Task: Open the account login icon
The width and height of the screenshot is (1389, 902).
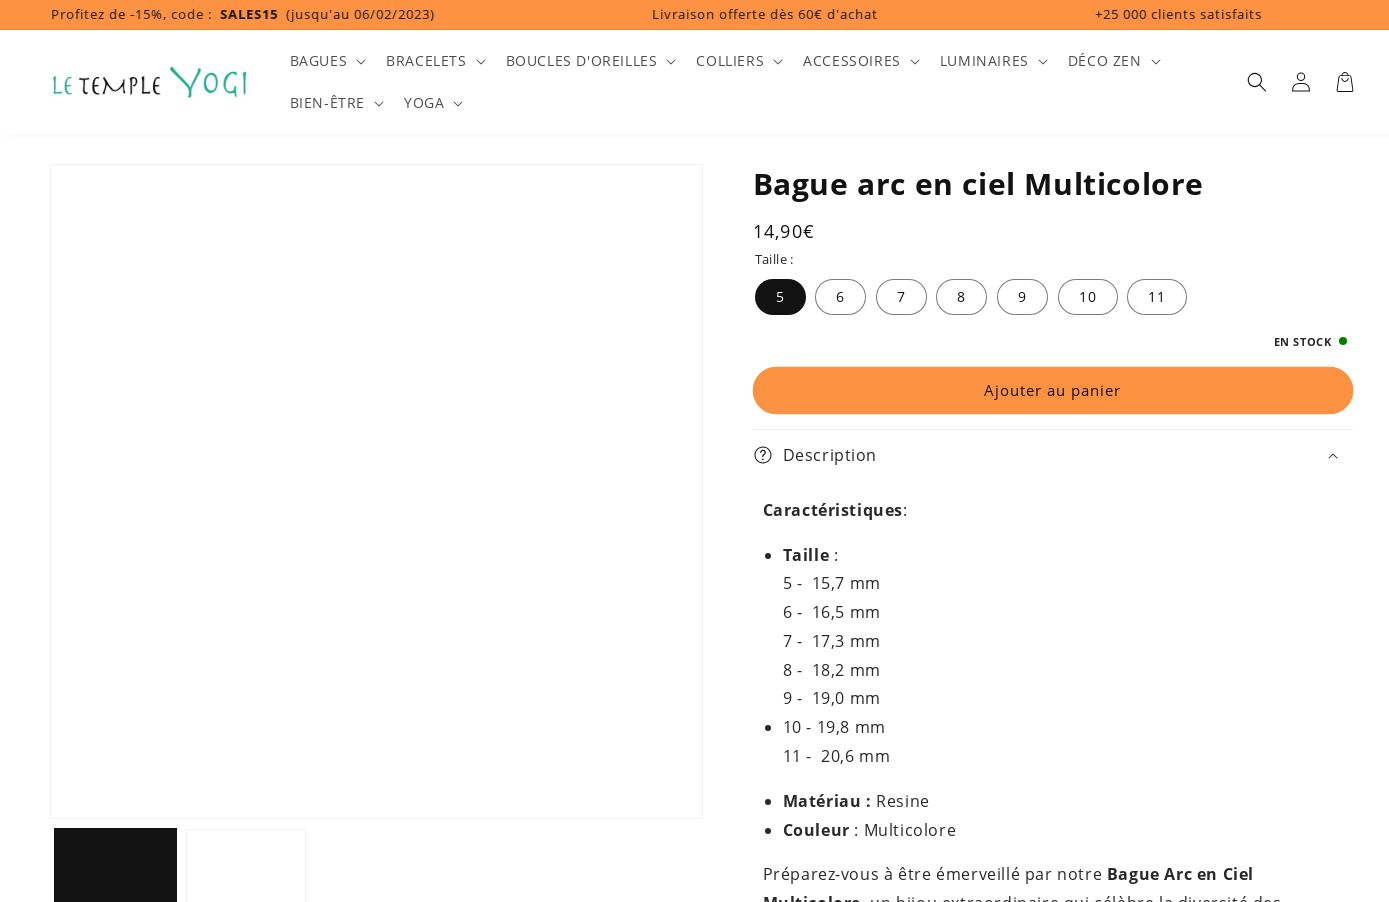Action: (1300, 82)
